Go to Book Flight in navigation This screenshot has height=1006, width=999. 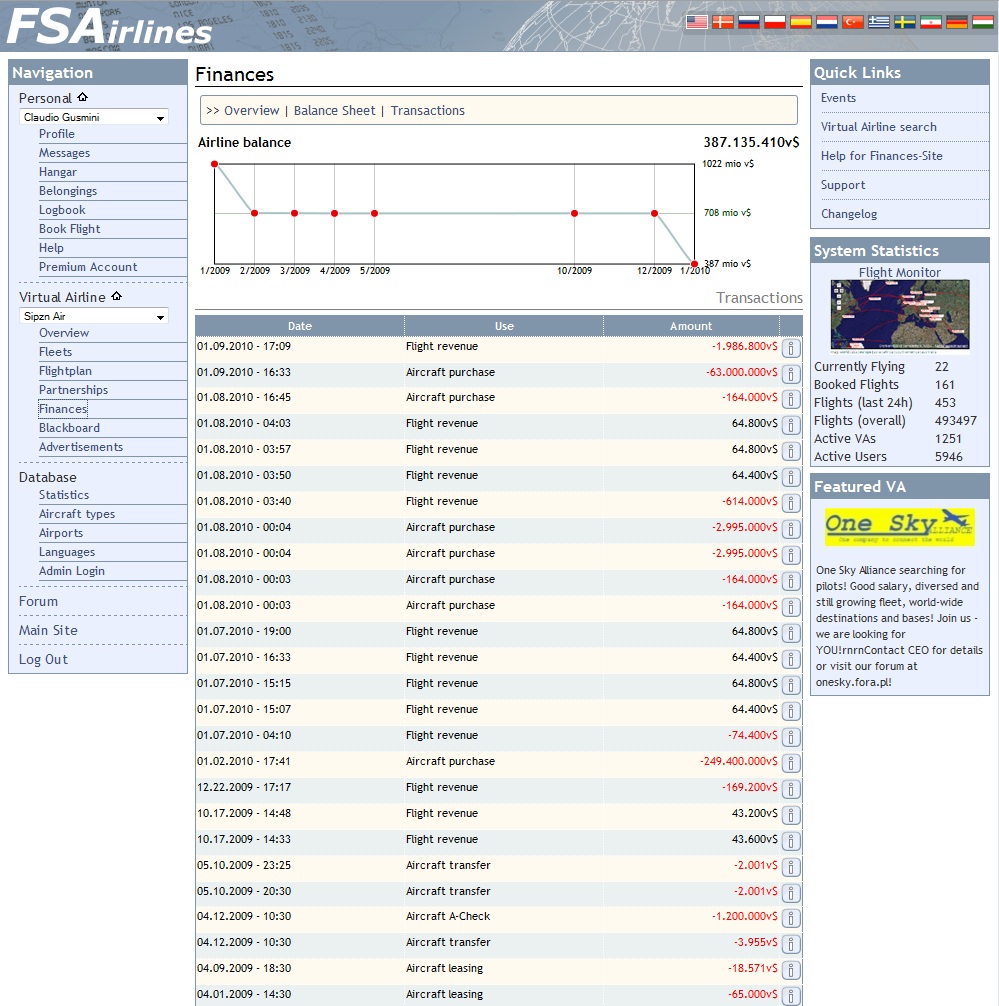click(x=70, y=229)
